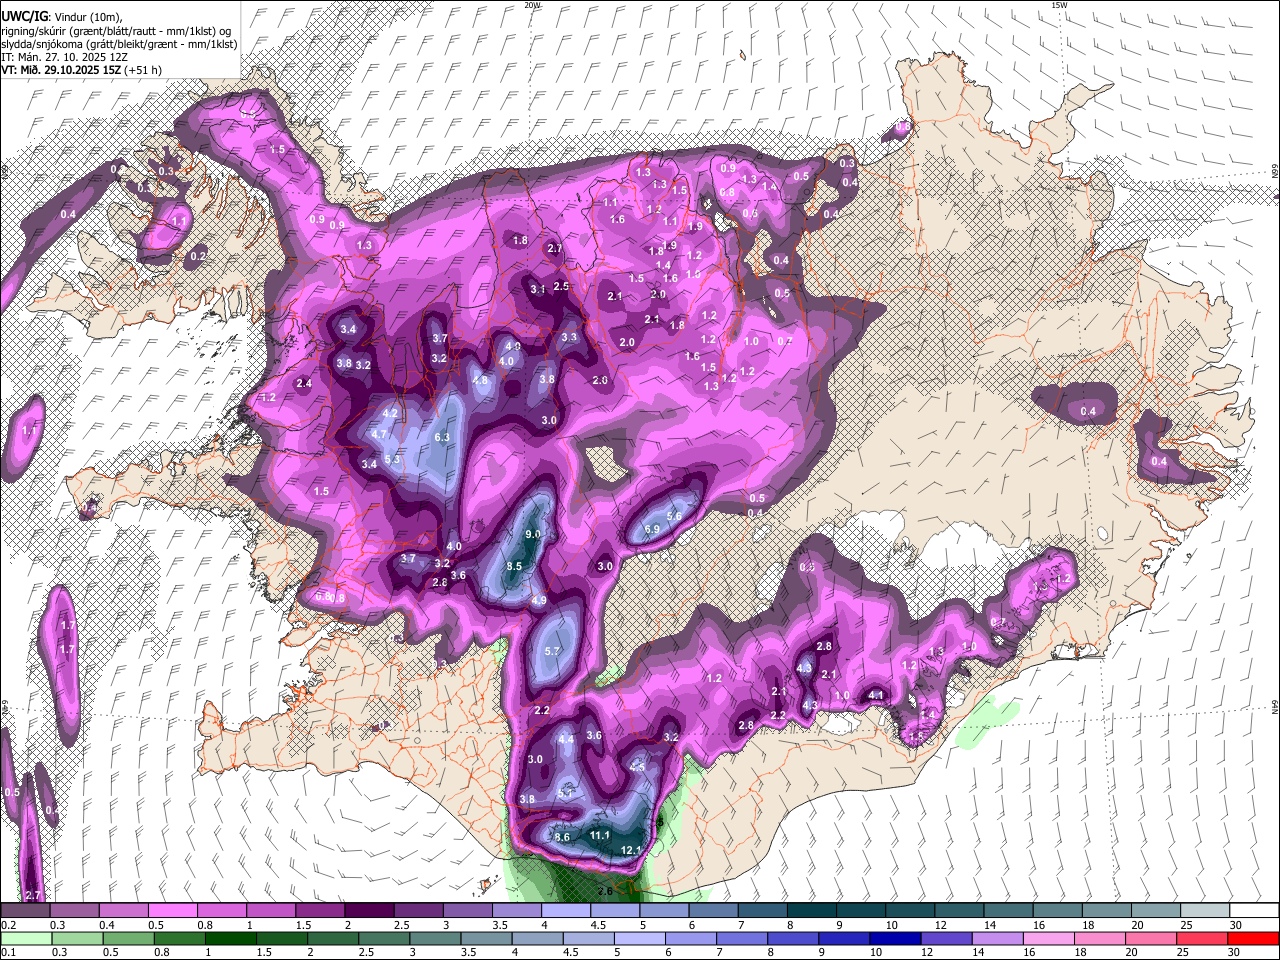This screenshot has height=960, width=1280.
Task: Select the lower legend swatch labelled 16
Action: click(x=1049, y=938)
